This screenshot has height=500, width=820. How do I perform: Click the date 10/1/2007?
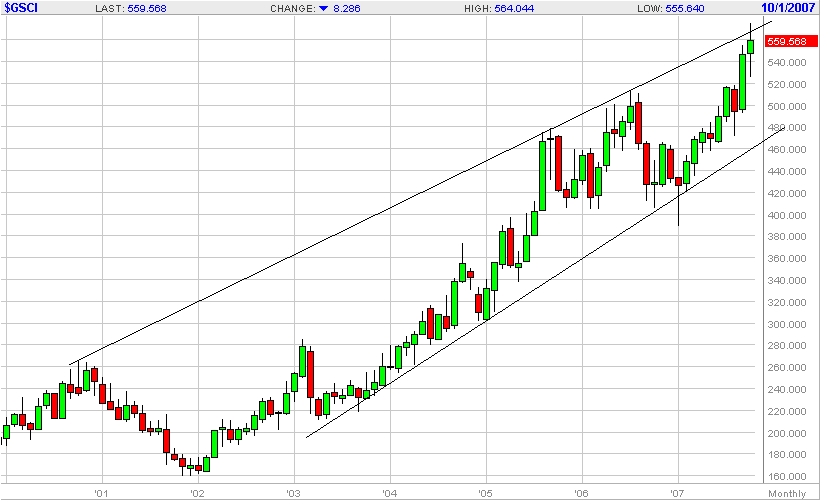788,8
